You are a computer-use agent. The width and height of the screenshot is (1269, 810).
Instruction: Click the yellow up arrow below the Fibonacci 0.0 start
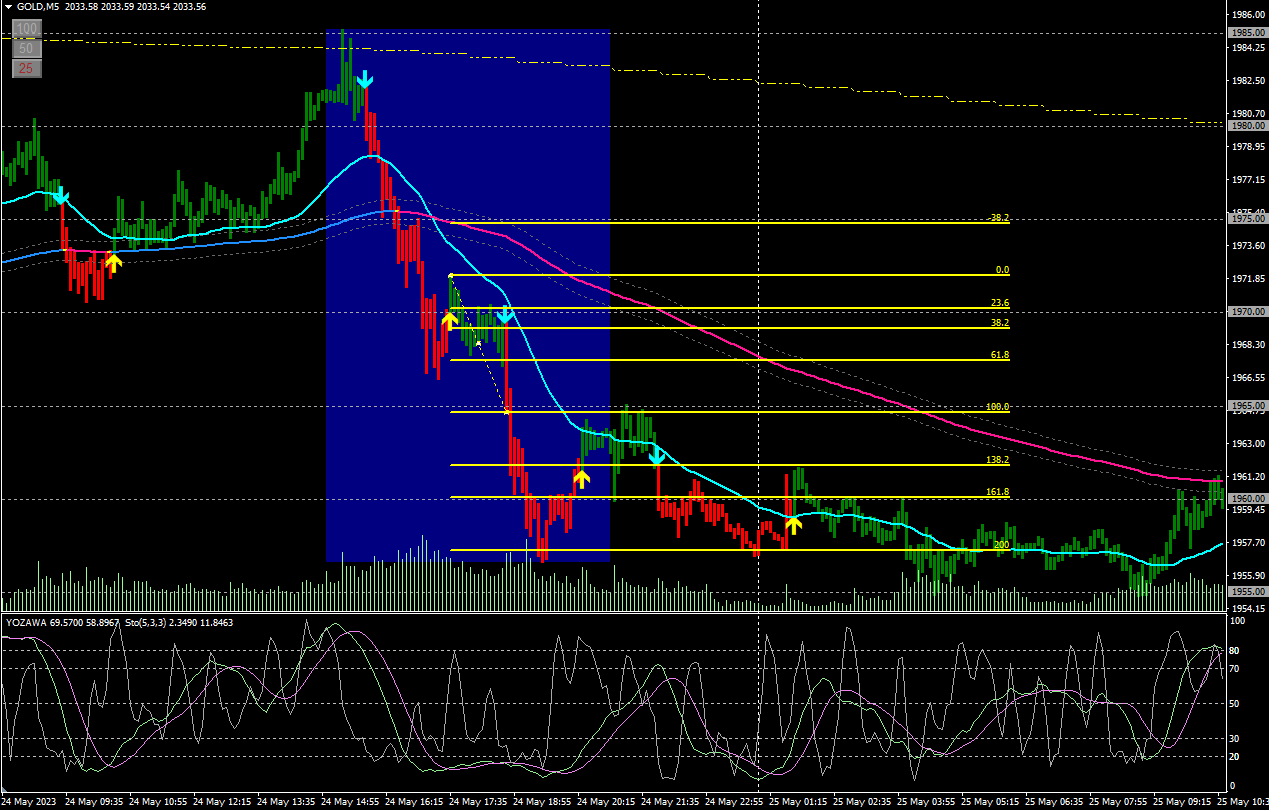[x=450, y=320]
